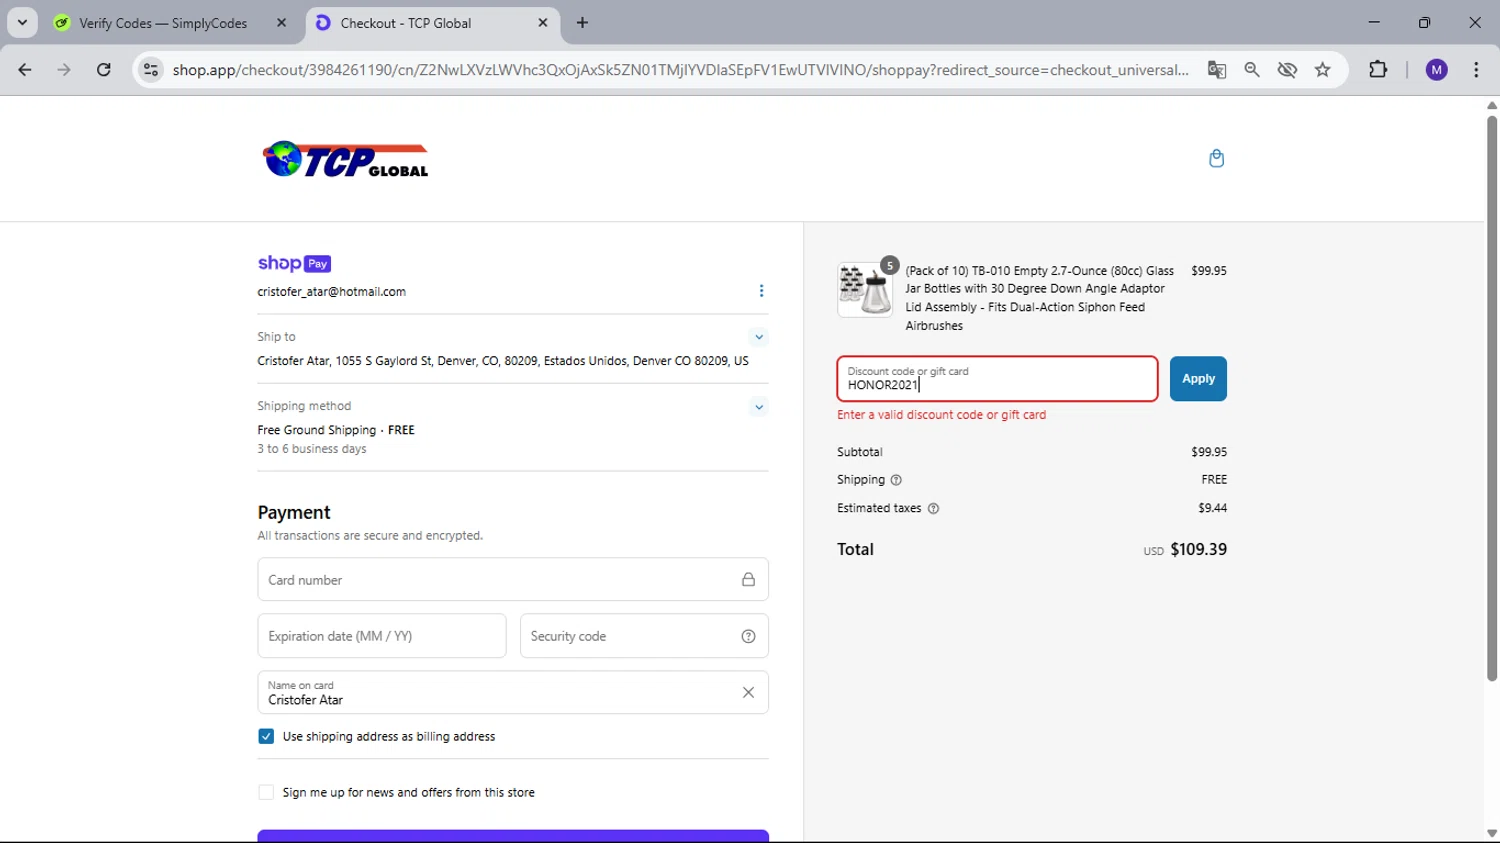Click the shipping address line for Cristofer Atar
This screenshot has height=843, width=1500.
coord(503,361)
